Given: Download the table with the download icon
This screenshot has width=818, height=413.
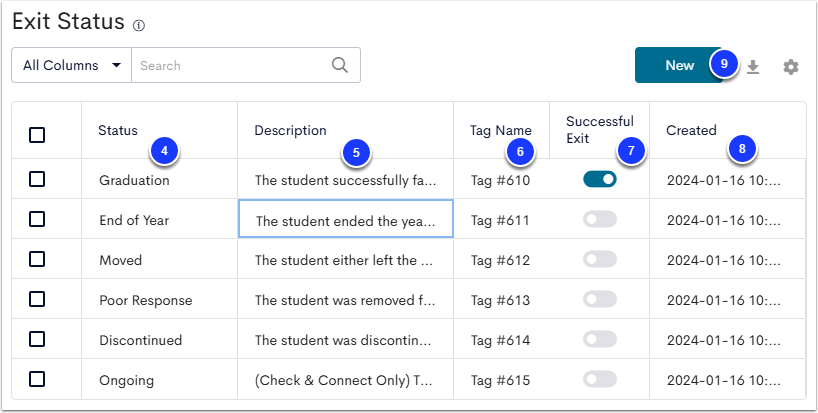Looking at the screenshot, I should [x=752, y=67].
